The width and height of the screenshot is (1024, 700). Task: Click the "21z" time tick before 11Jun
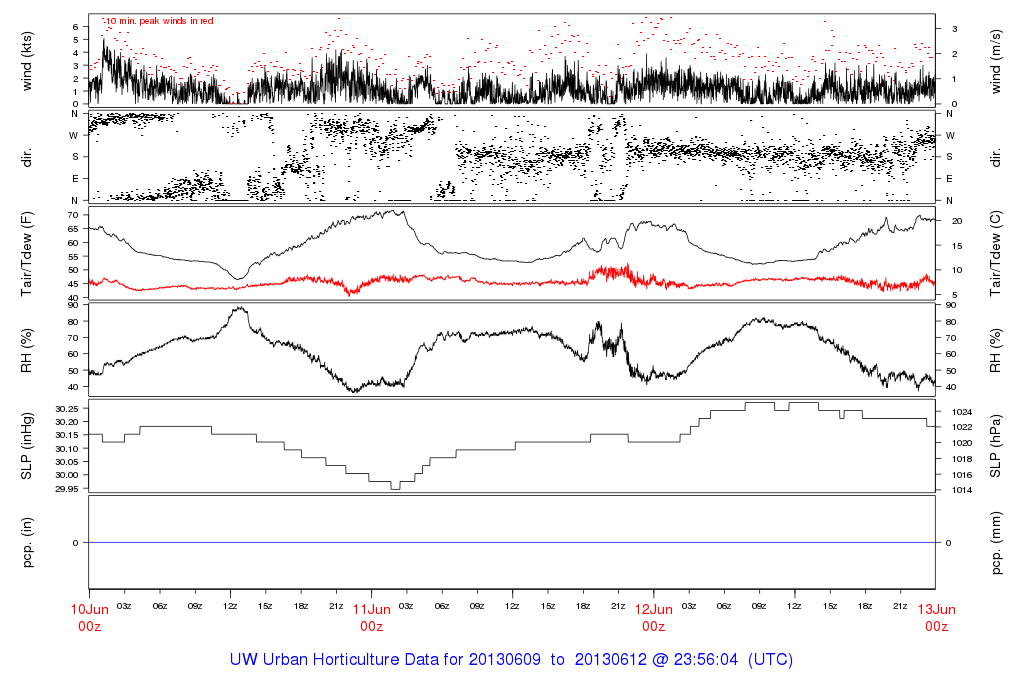(336, 606)
